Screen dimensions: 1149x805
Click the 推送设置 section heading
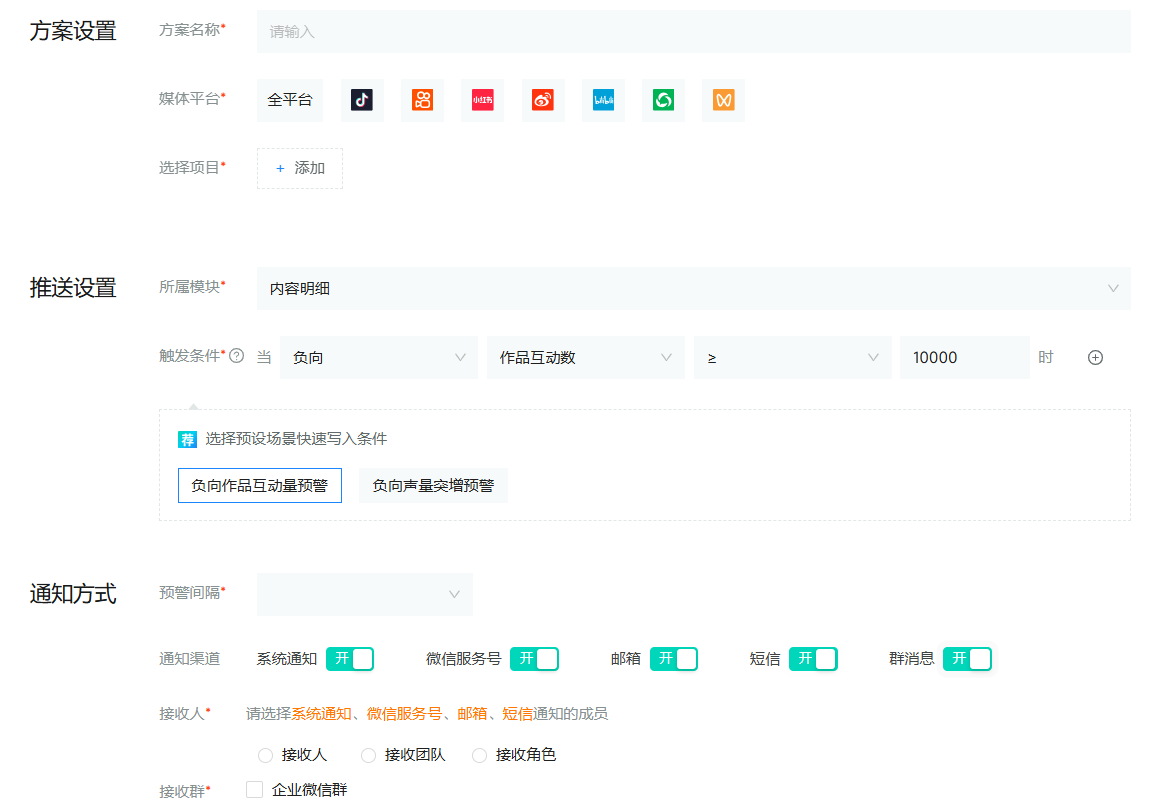click(73, 288)
